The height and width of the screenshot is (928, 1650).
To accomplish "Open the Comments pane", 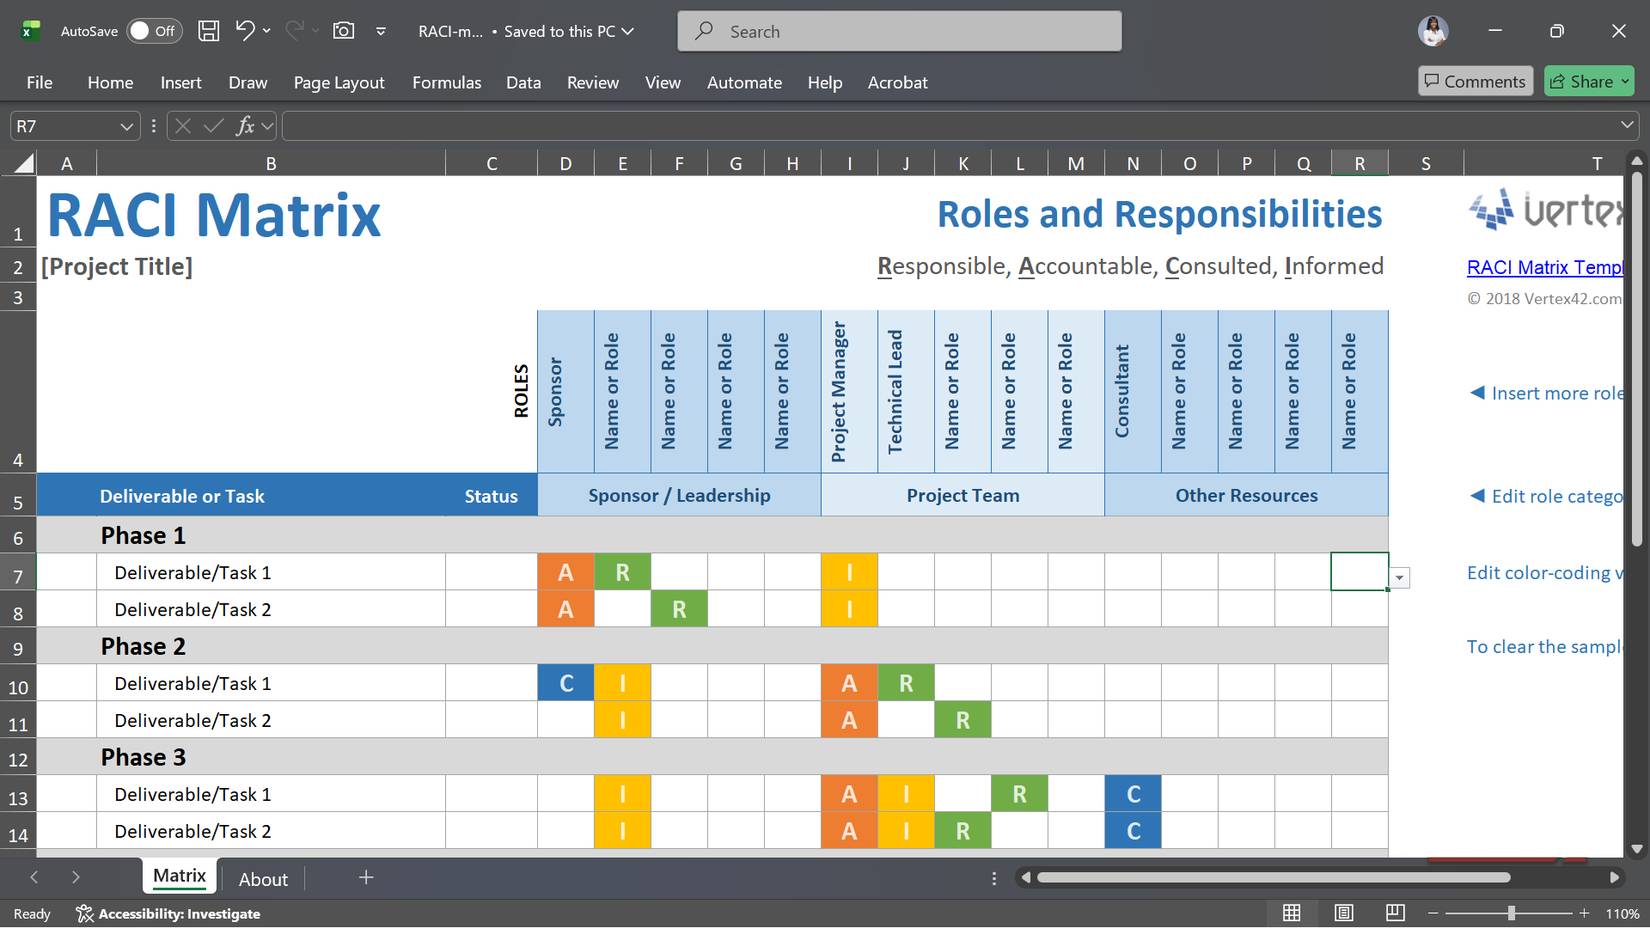I will click(x=1475, y=81).
